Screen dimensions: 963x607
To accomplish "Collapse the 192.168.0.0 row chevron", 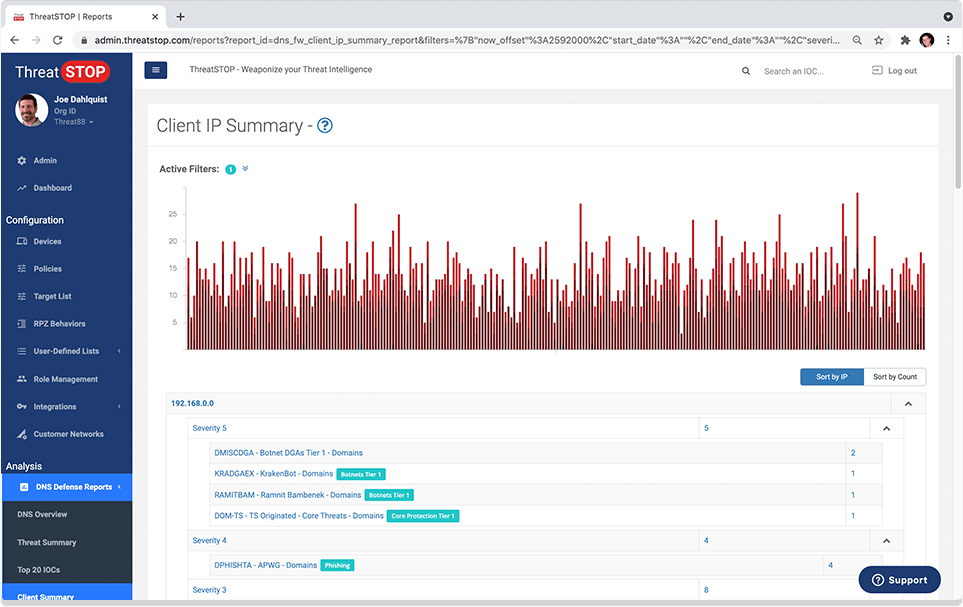I will click(908, 404).
